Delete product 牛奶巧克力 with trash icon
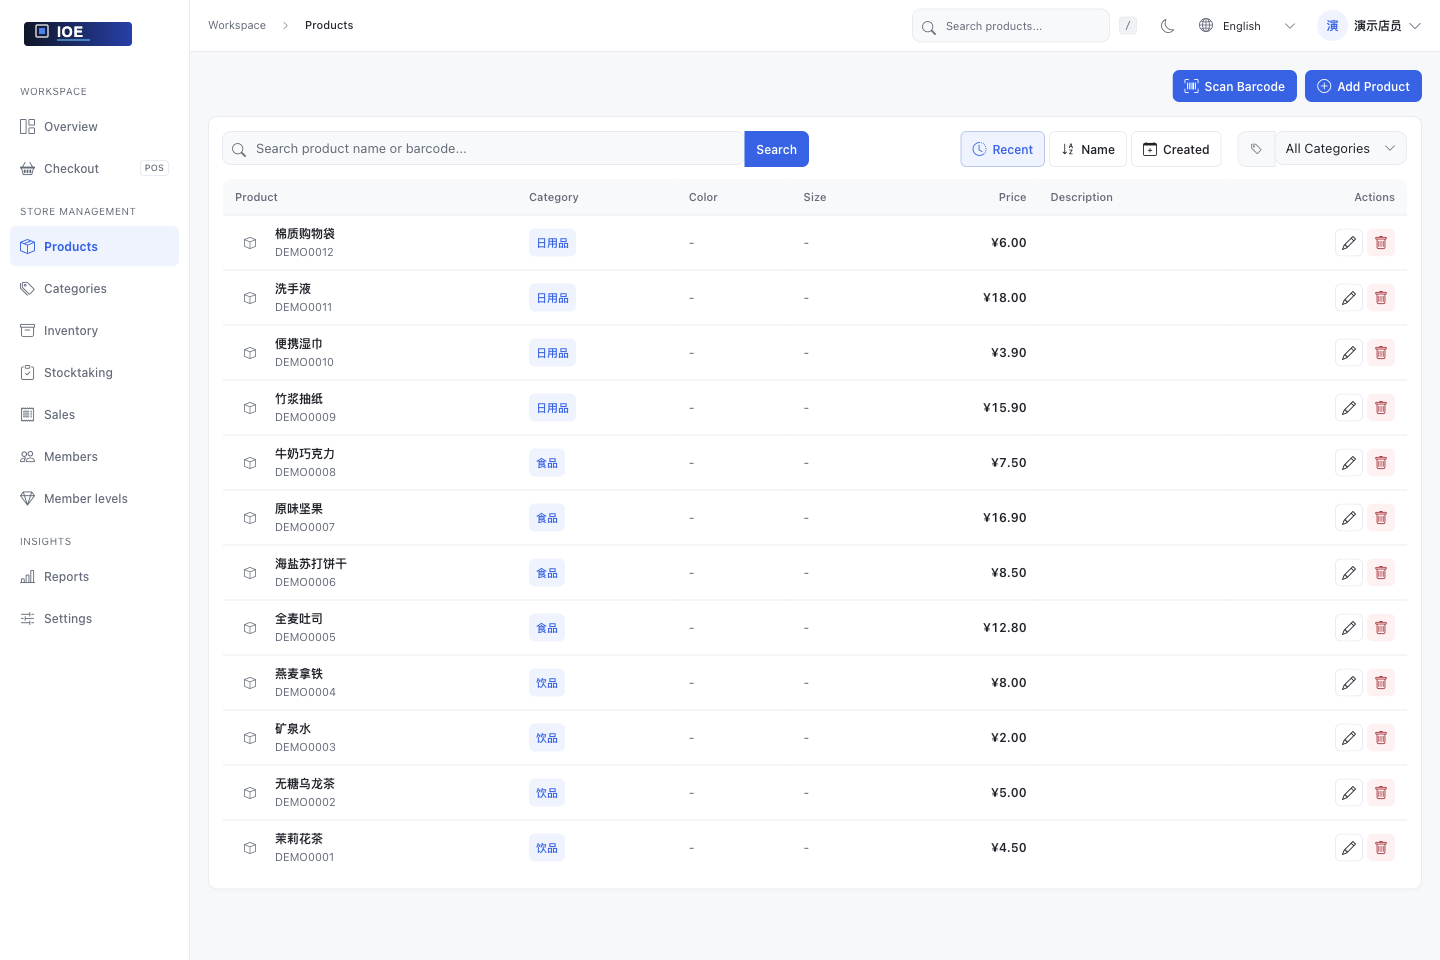The height and width of the screenshot is (960, 1440). point(1381,463)
